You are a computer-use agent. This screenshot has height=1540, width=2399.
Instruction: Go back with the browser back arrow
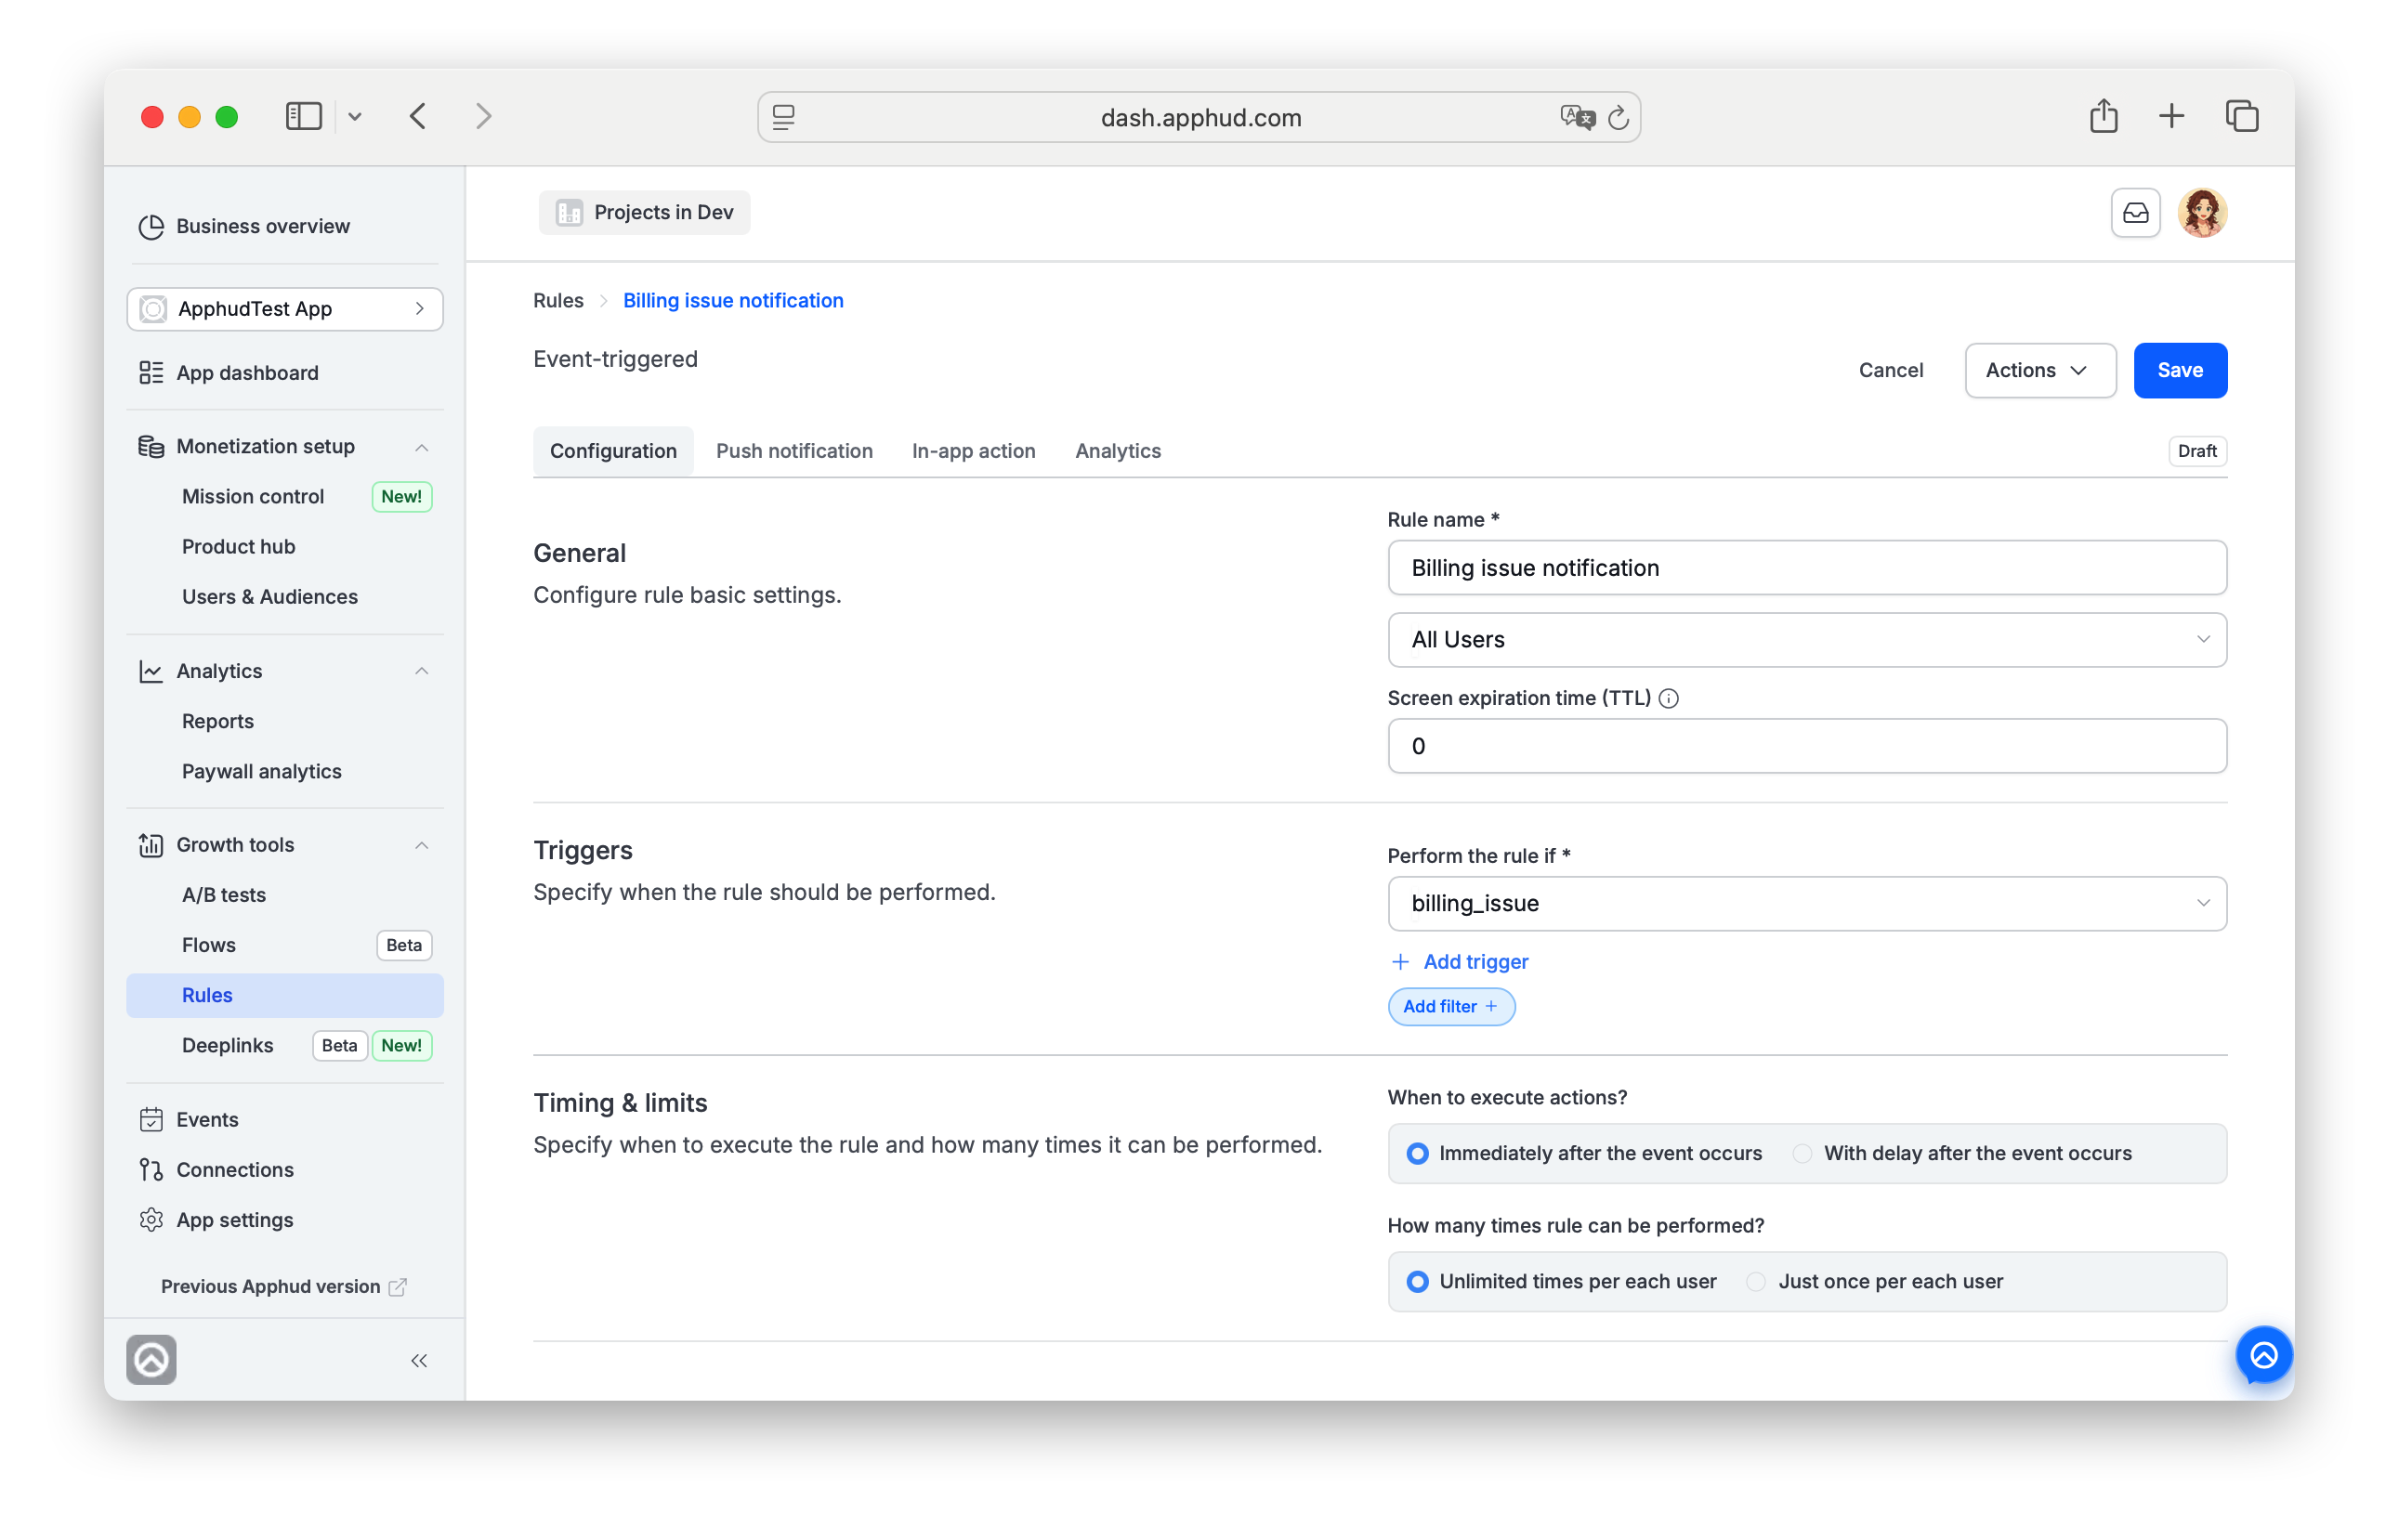pos(418,117)
